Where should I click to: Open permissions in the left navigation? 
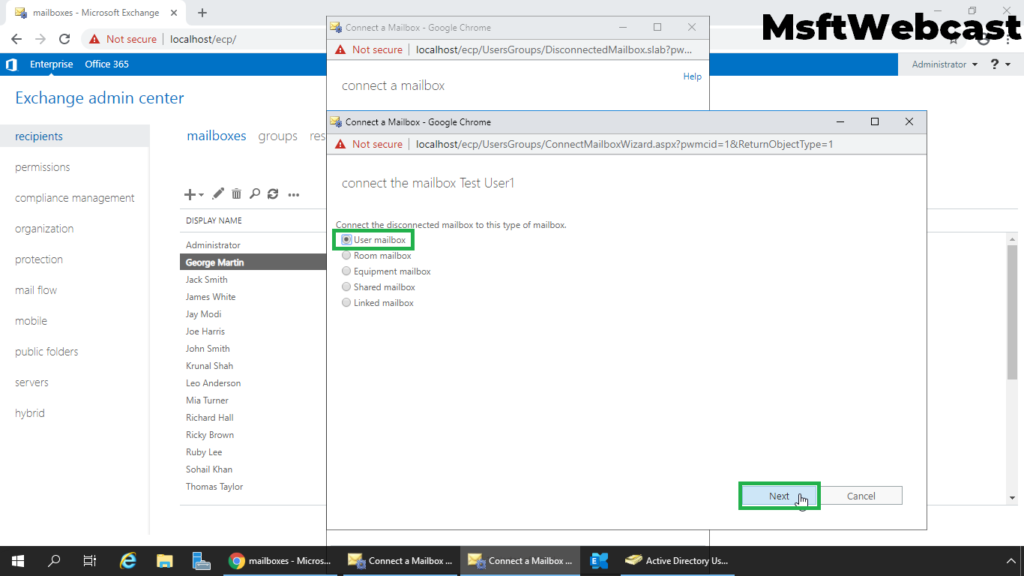pyautogui.click(x=42, y=167)
